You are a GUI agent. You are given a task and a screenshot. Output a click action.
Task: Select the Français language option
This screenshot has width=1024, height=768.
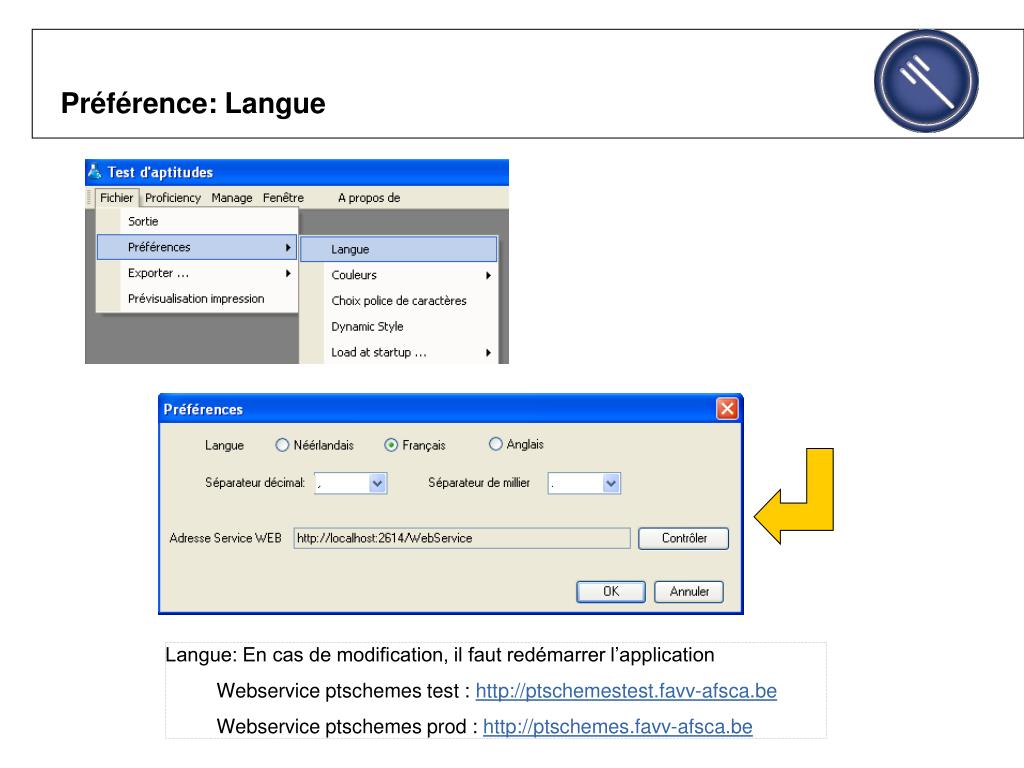click(x=391, y=445)
